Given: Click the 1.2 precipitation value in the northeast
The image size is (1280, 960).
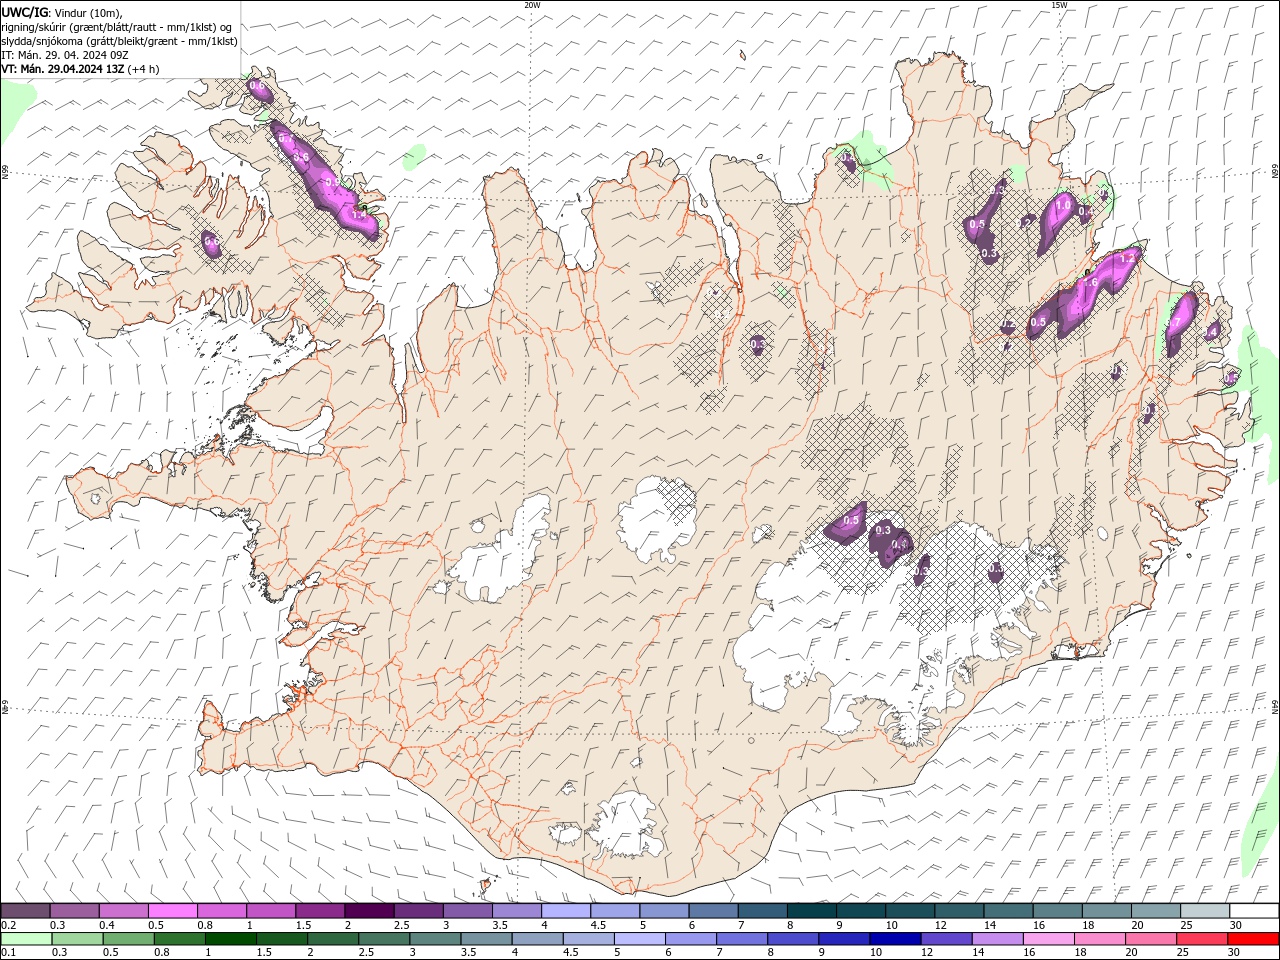Looking at the screenshot, I should (1127, 258).
